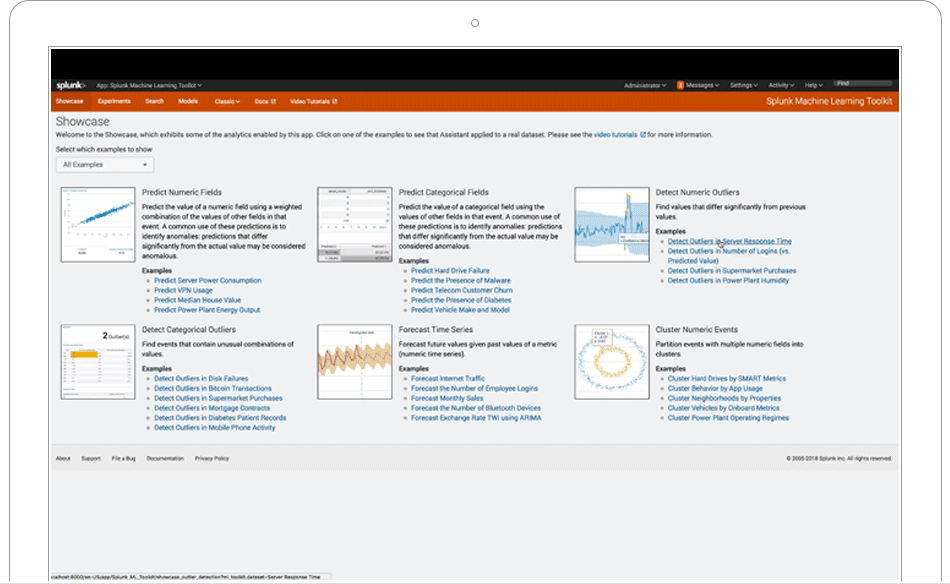The width and height of the screenshot is (950, 584).
Task: Open the Settings menu
Action: tap(744, 85)
